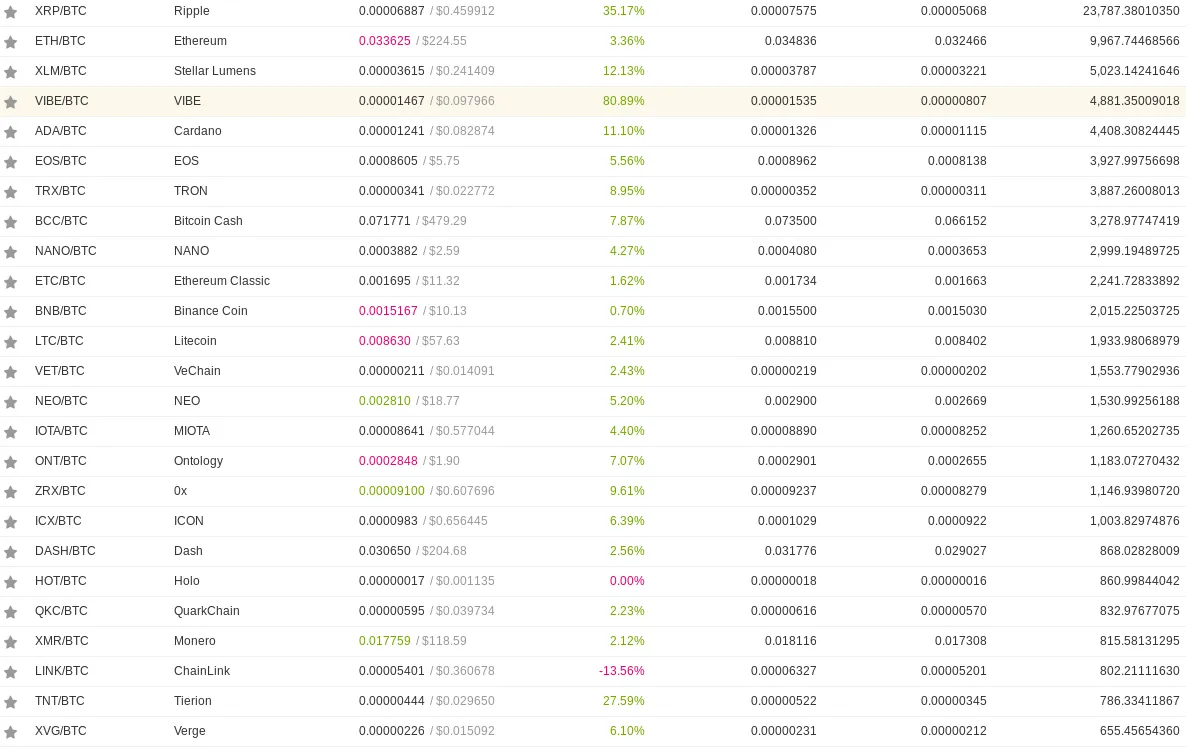Select the 35.17% change for XRP

[x=624, y=11]
